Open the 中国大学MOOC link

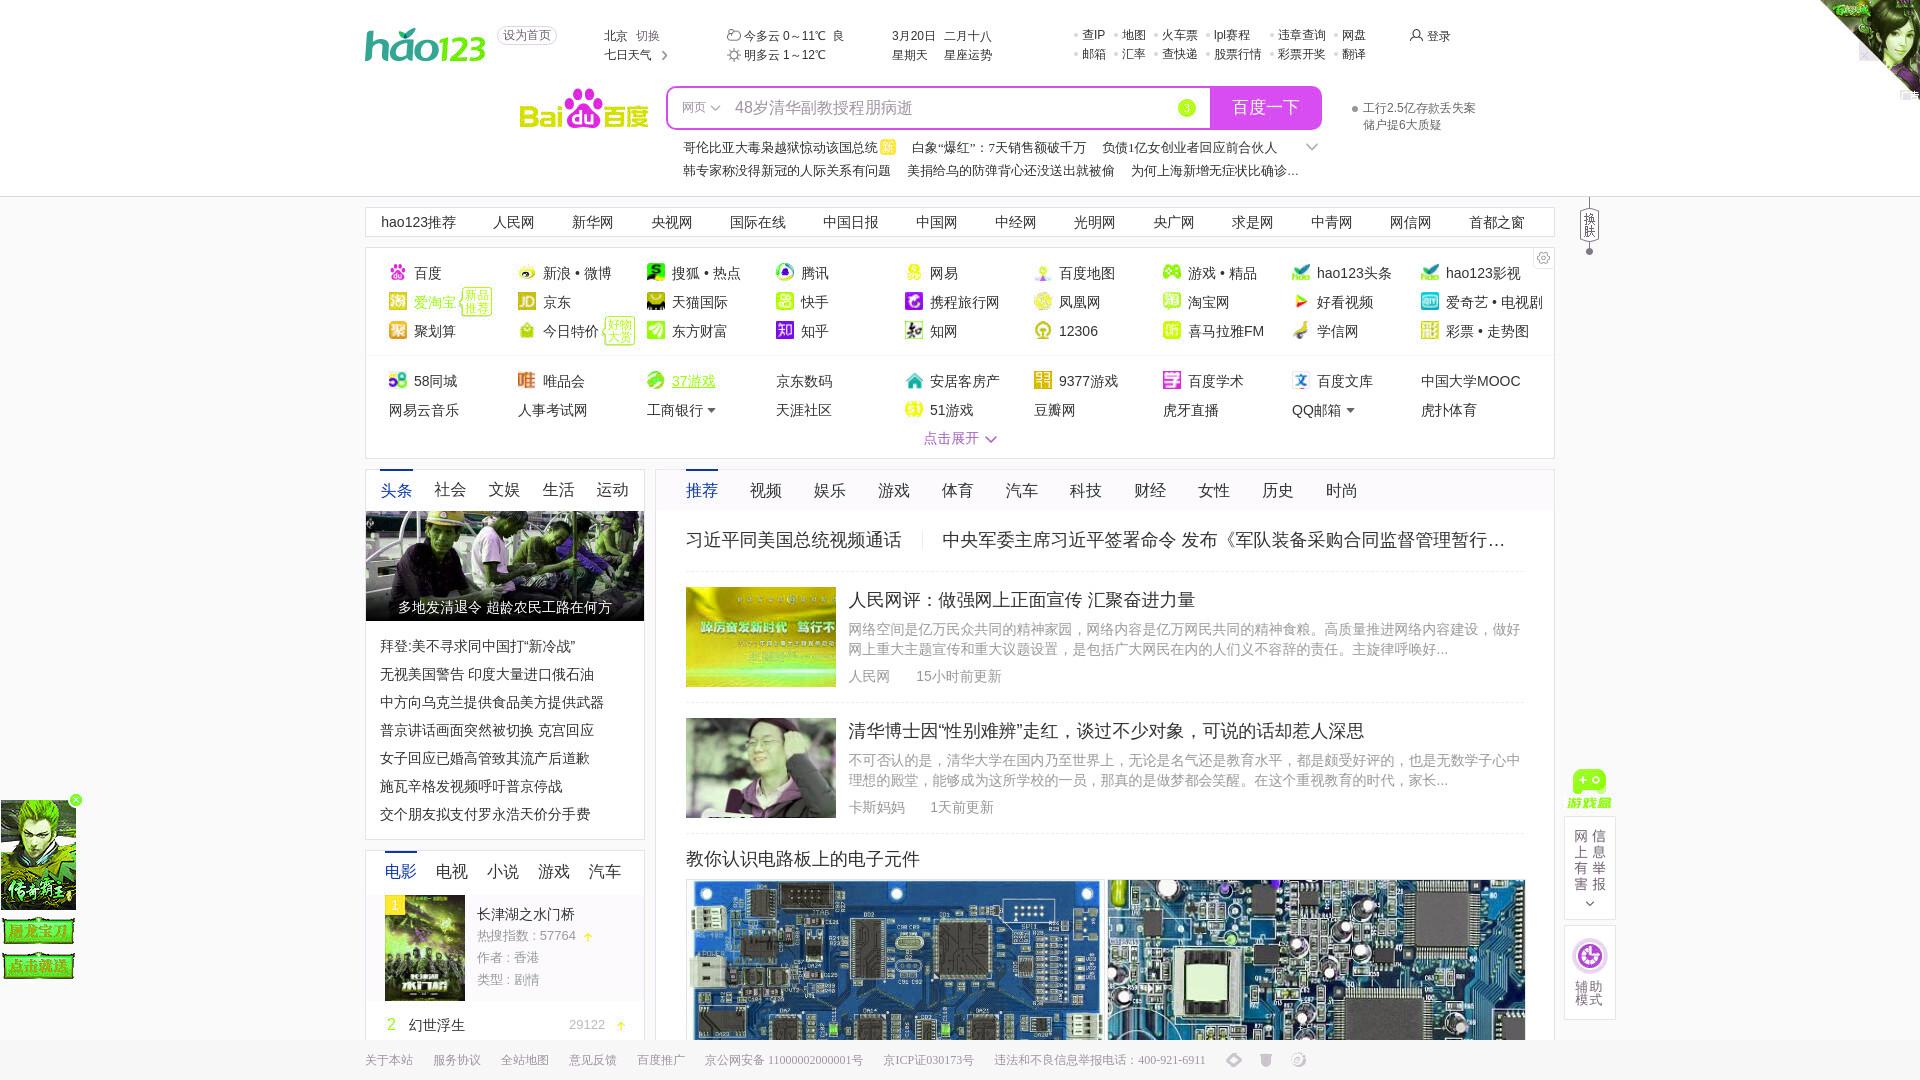point(1471,380)
